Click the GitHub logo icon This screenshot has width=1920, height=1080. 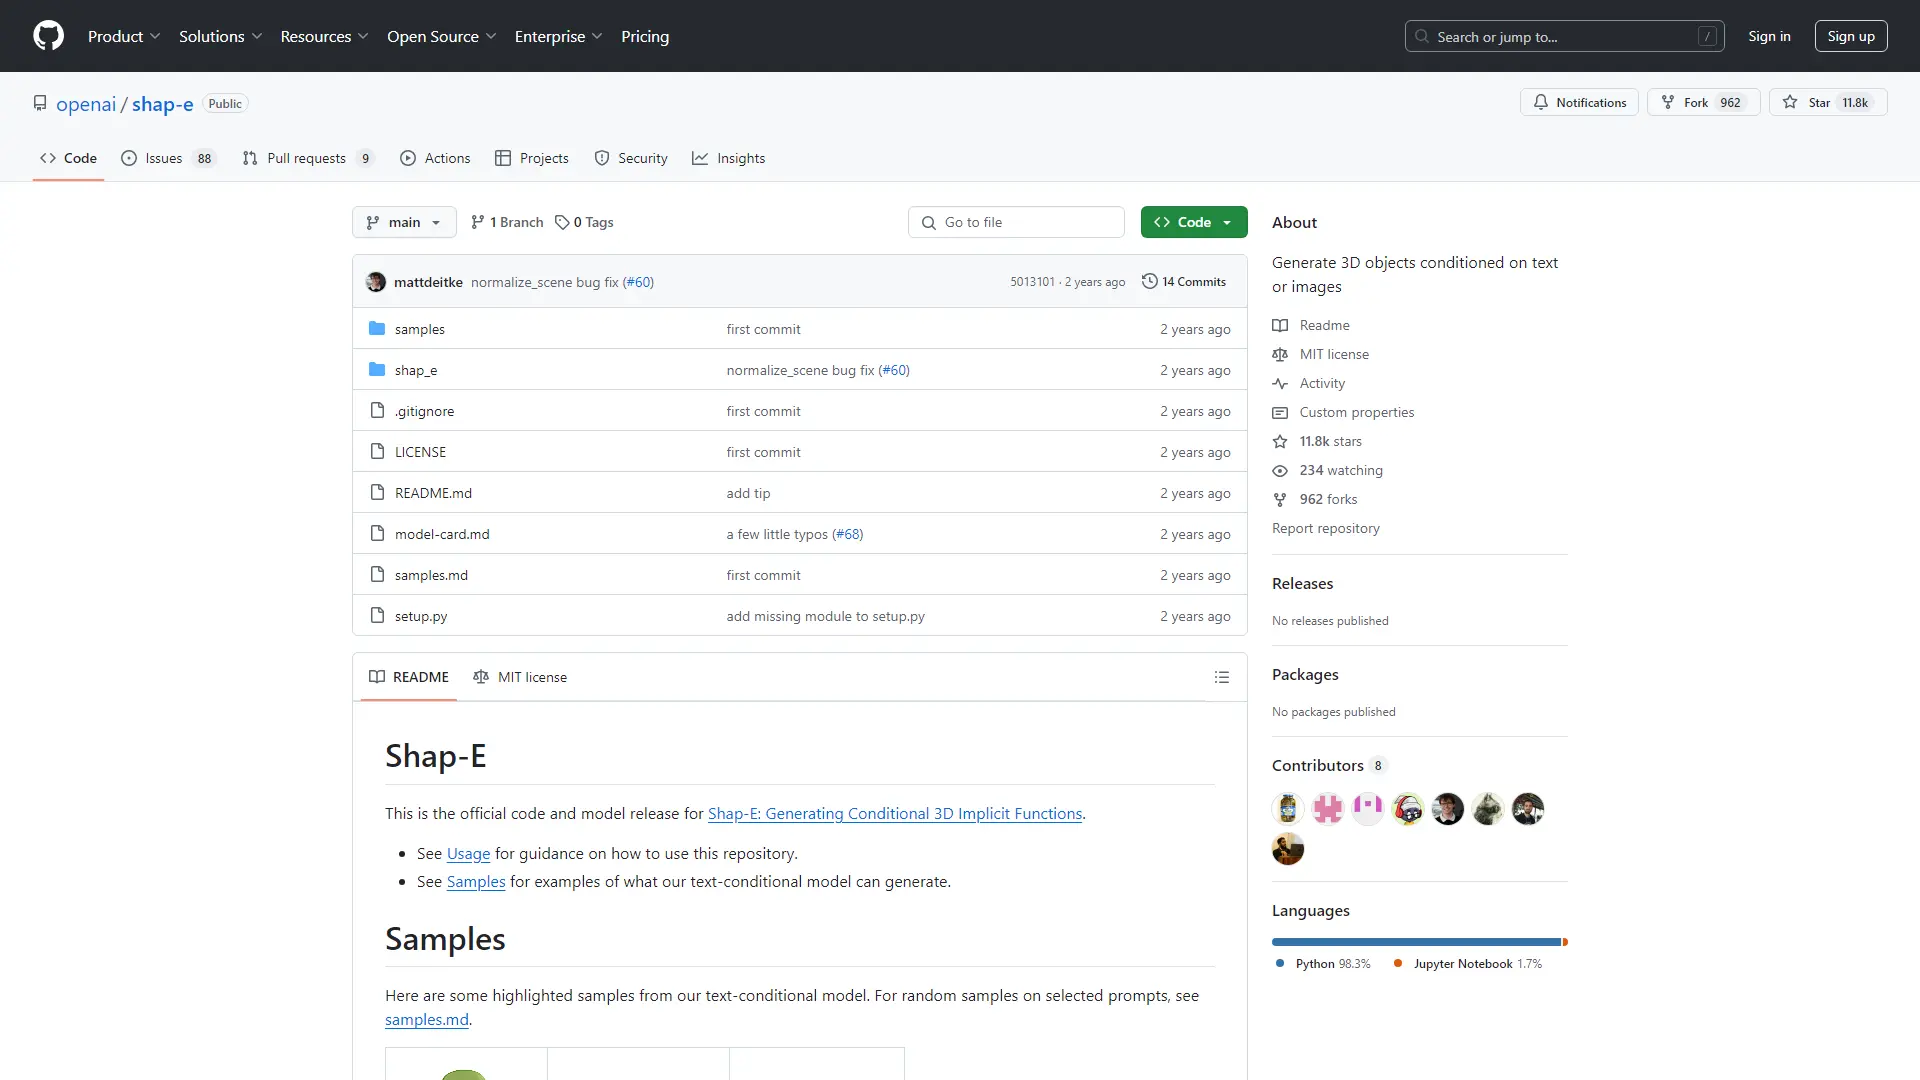48,36
